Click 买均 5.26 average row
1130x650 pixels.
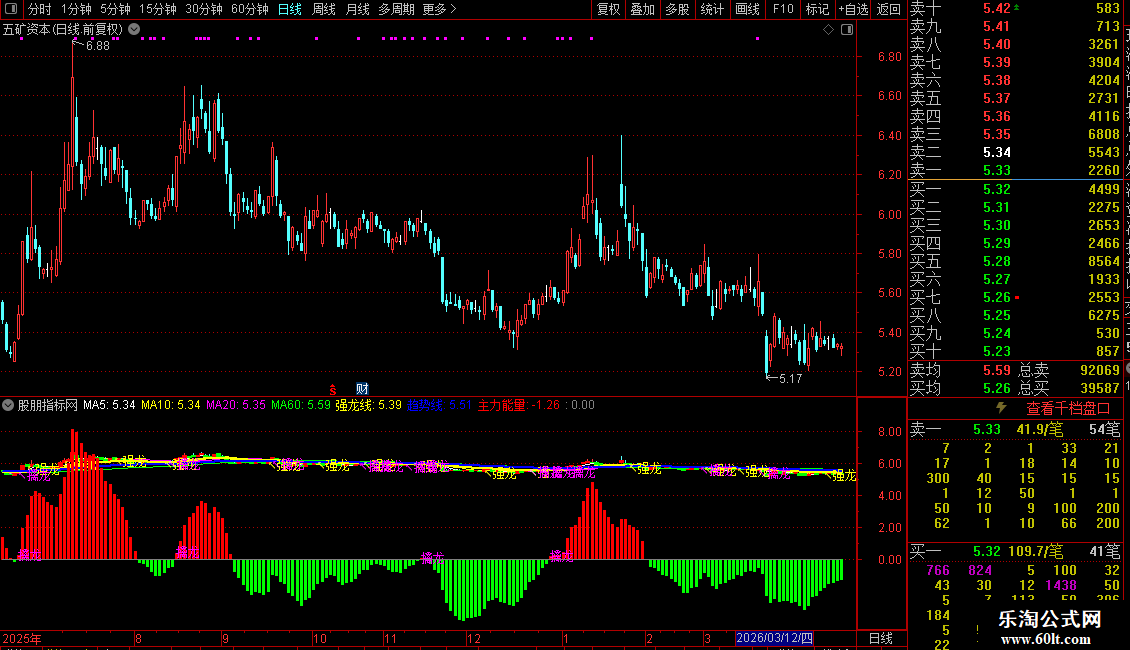tap(960, 388)
